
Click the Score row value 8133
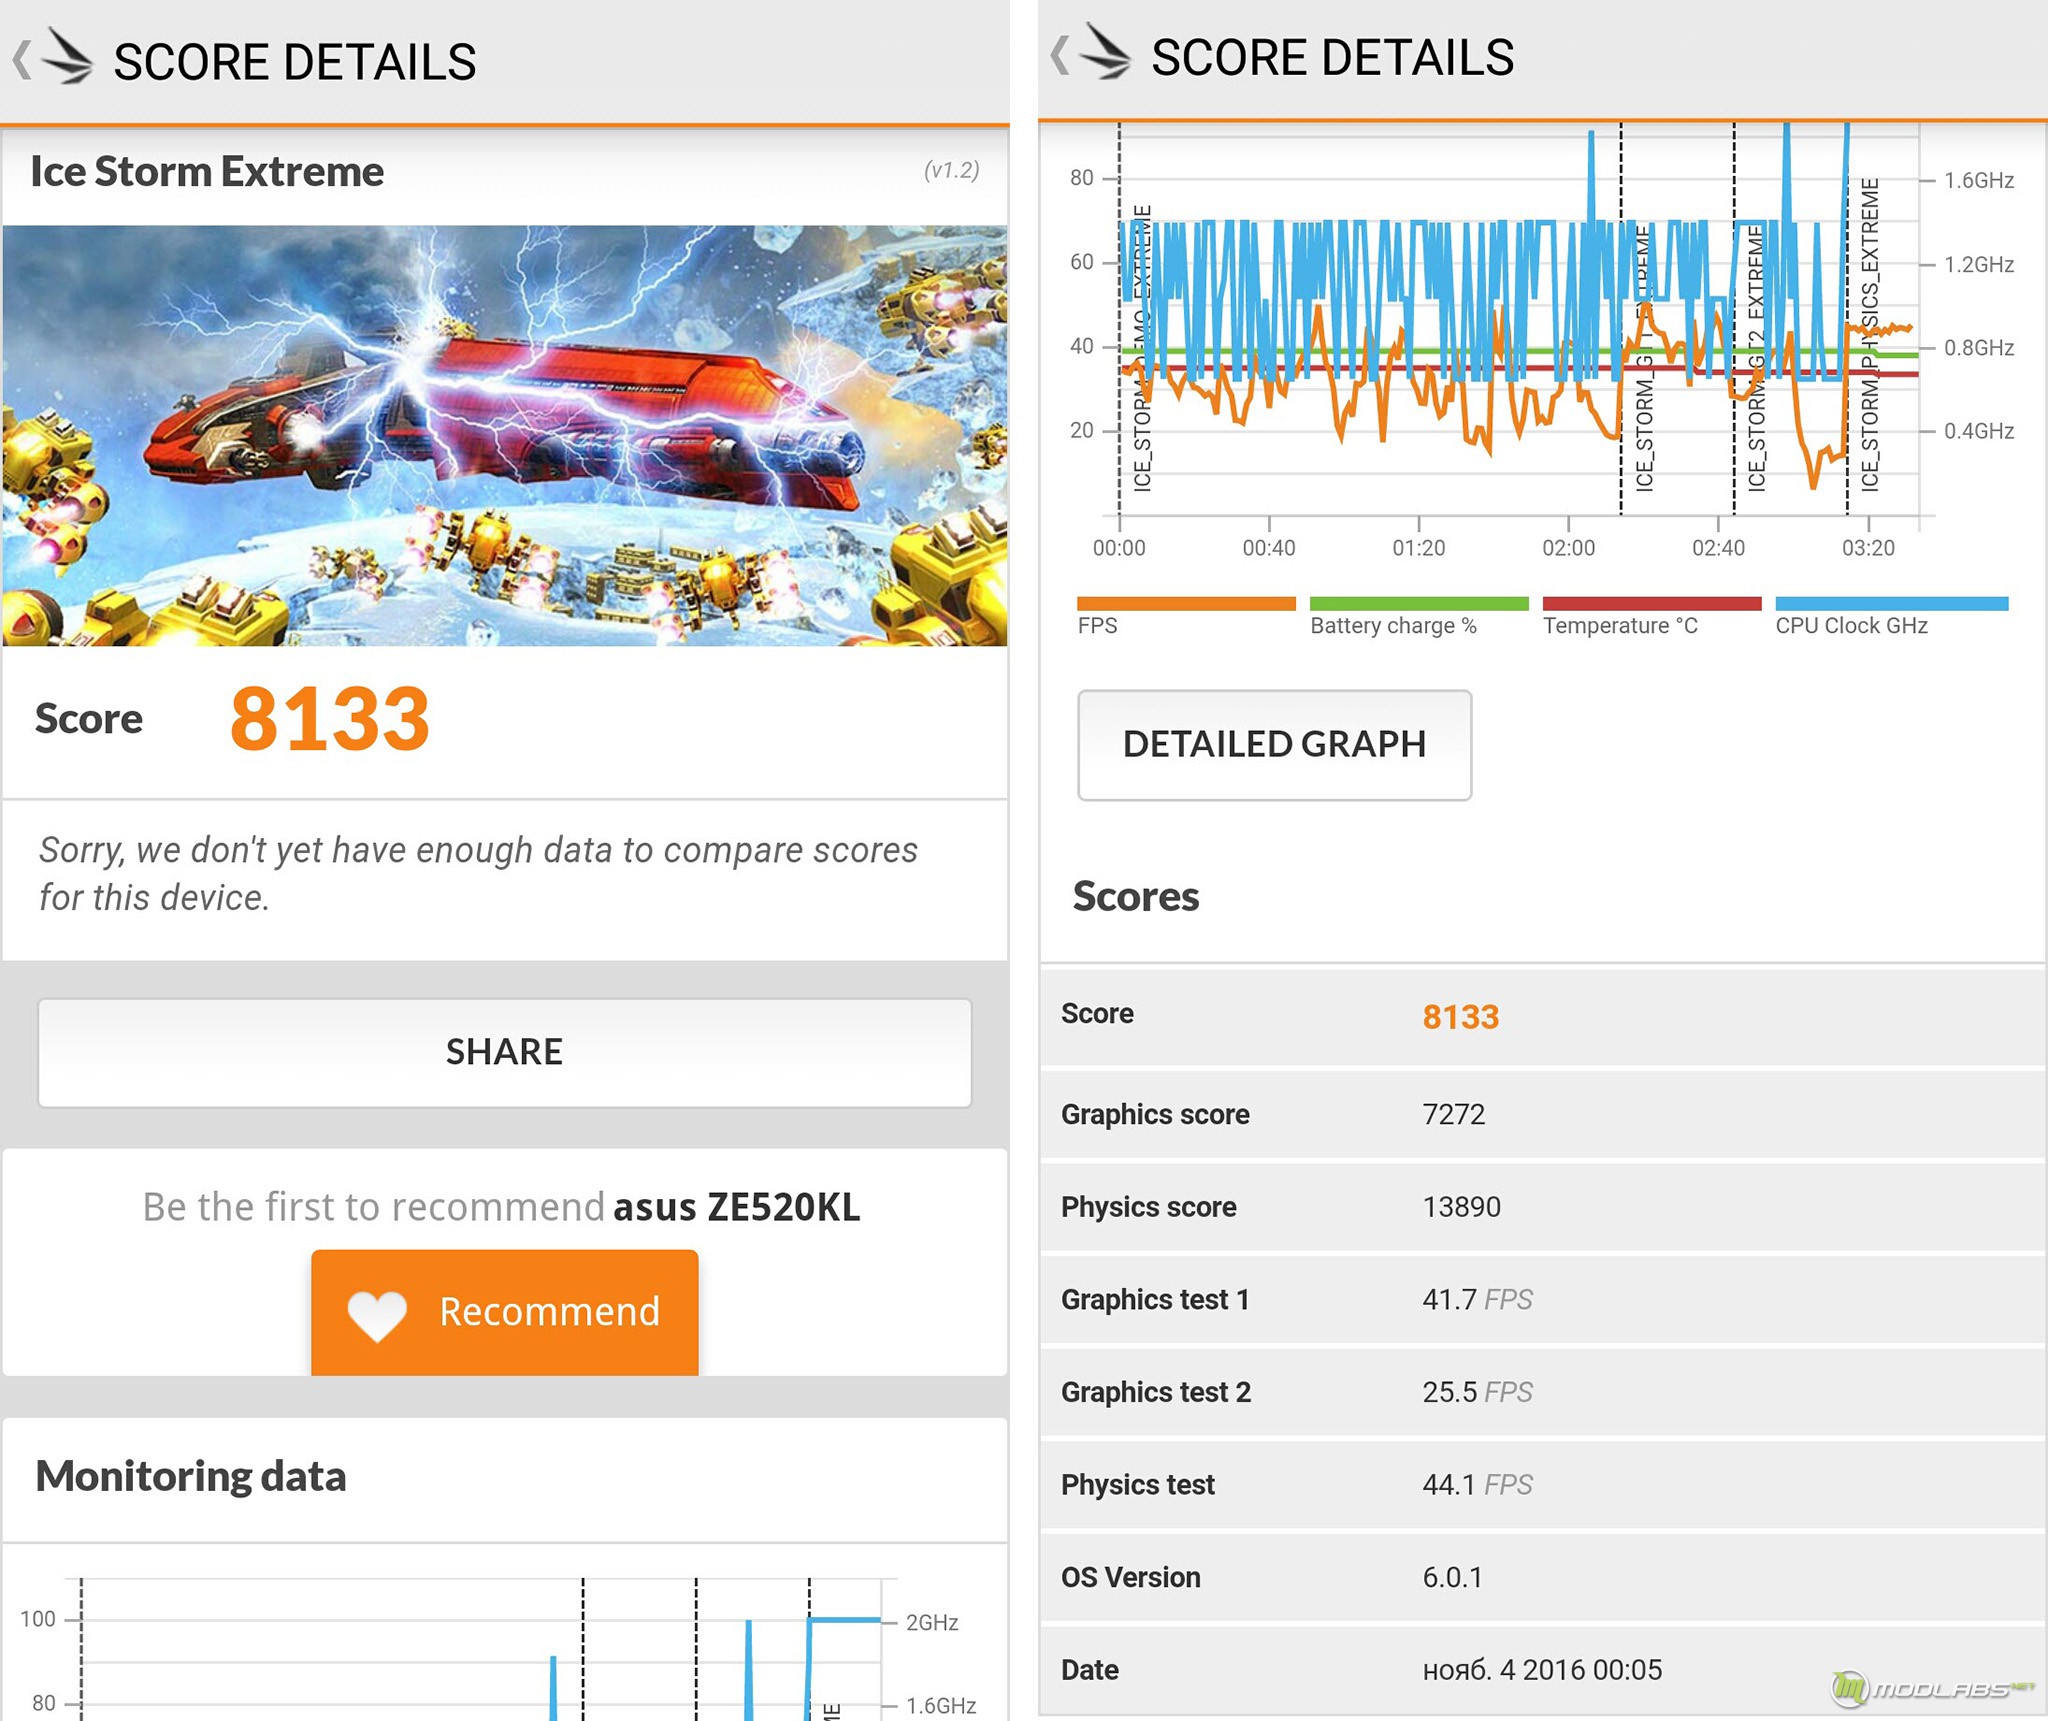tap(1461, 1017)
